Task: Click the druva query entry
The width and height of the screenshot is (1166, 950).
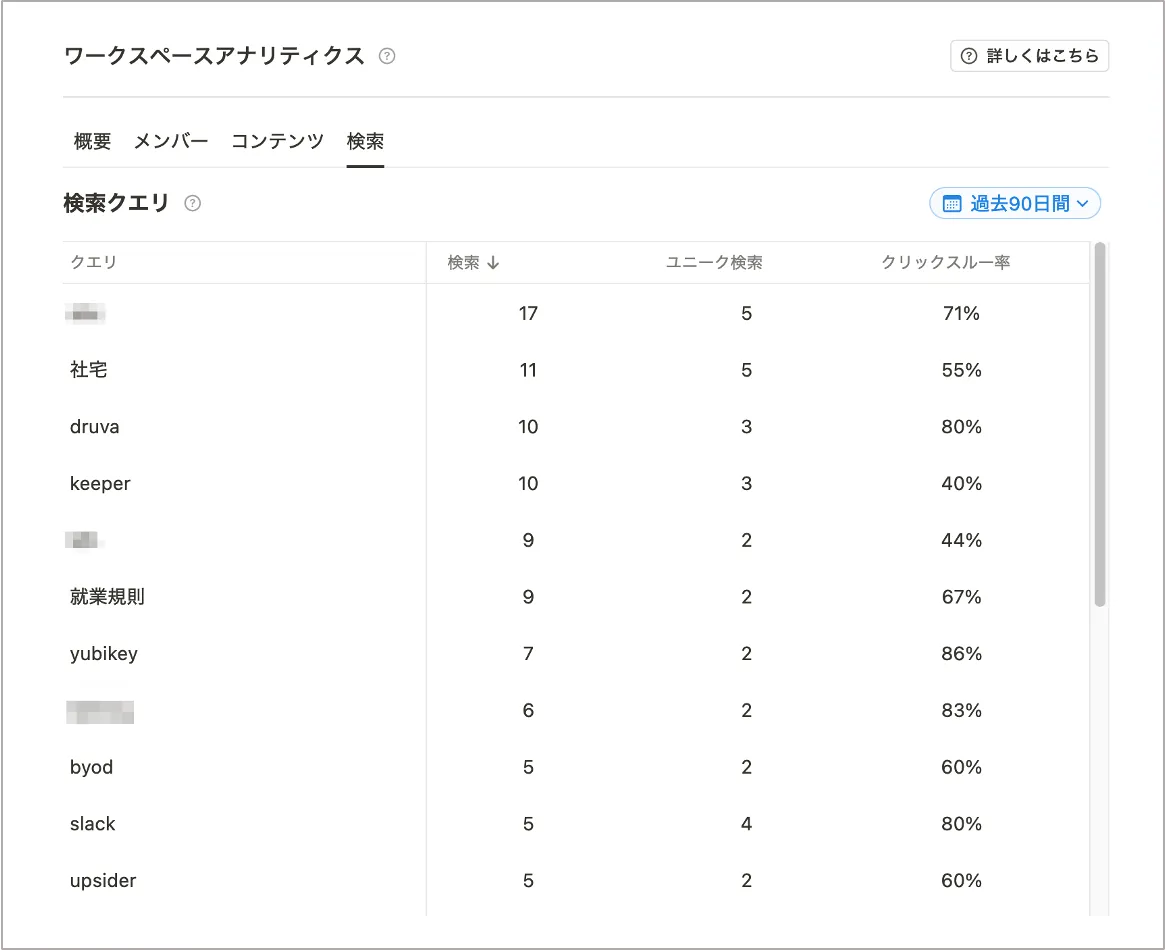Action: (x=95, y=427)
